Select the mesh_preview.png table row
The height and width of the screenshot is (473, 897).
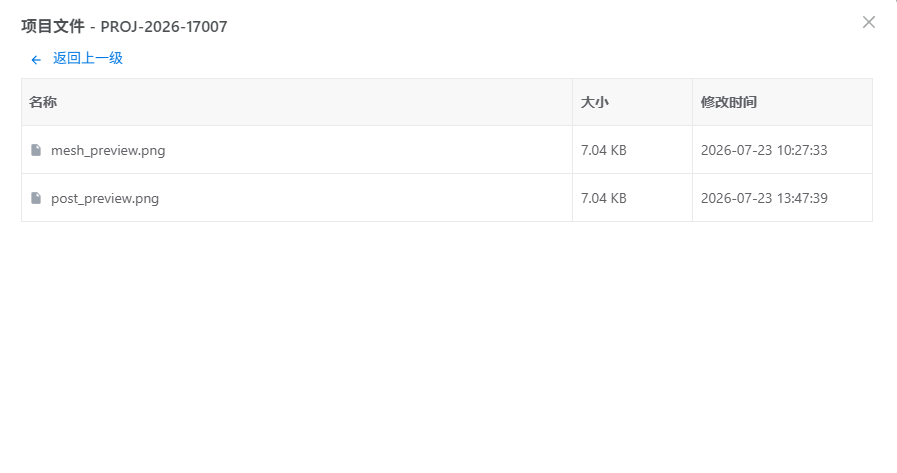tap(447, 150)
